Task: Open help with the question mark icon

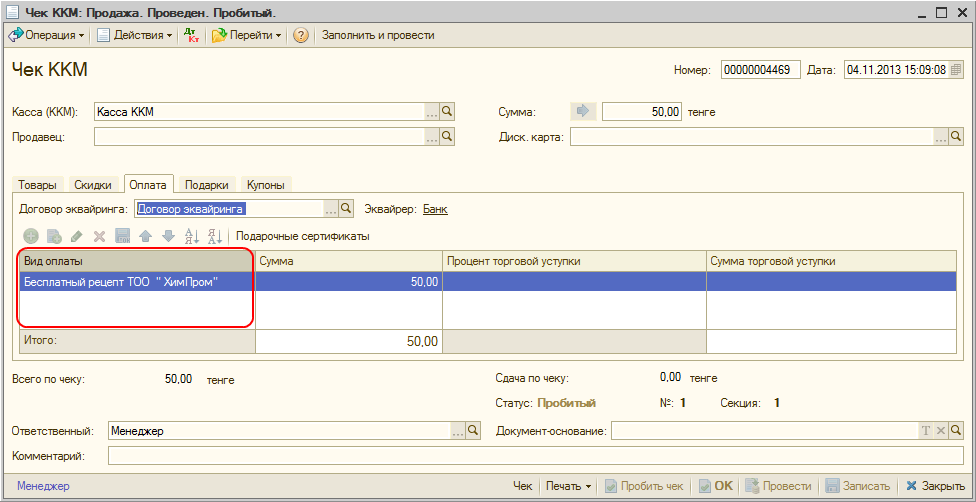Action: (x=300, y=35)
